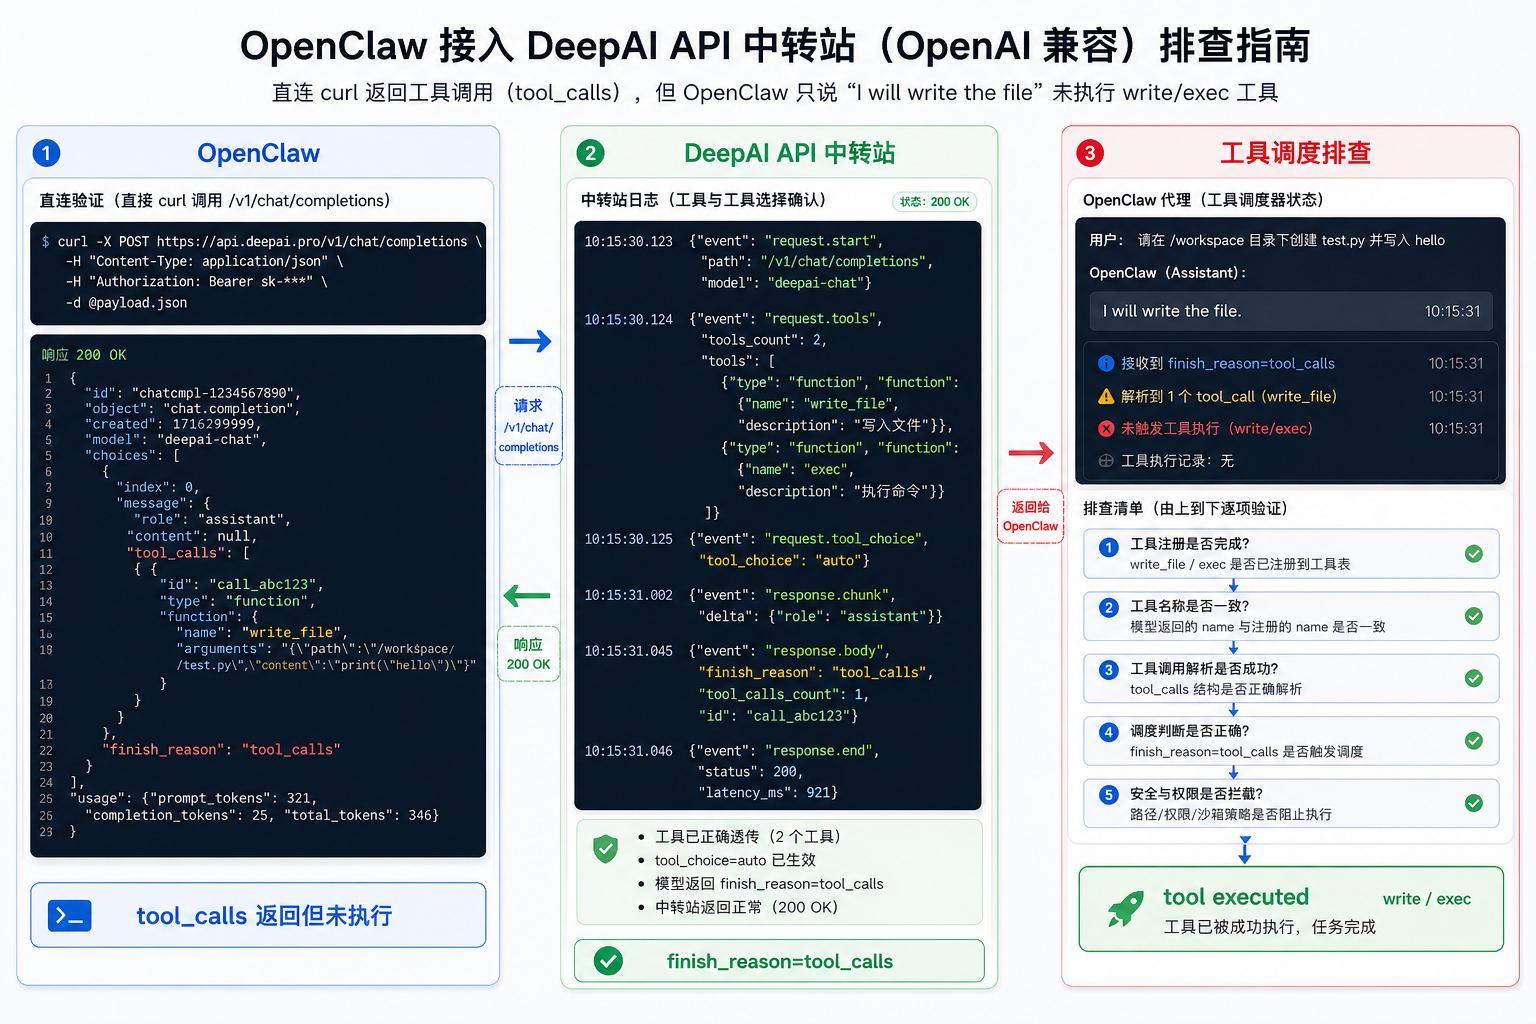Toggle the check mark for 工具注册是否完成
Image resolution: width=1536 pixels, height=1024 pixels.
click(1474, 554)
